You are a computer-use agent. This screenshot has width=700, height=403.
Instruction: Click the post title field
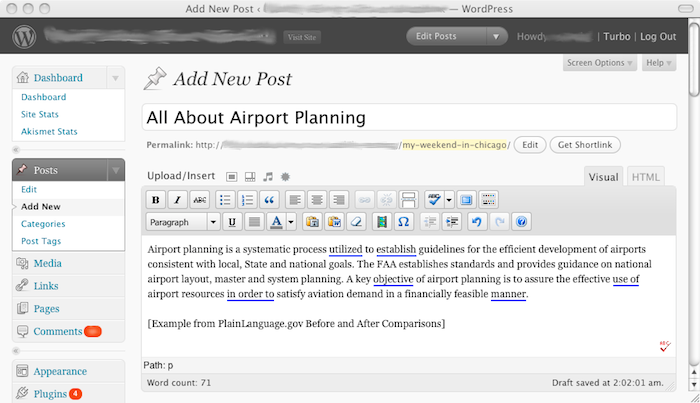point(409,117)
